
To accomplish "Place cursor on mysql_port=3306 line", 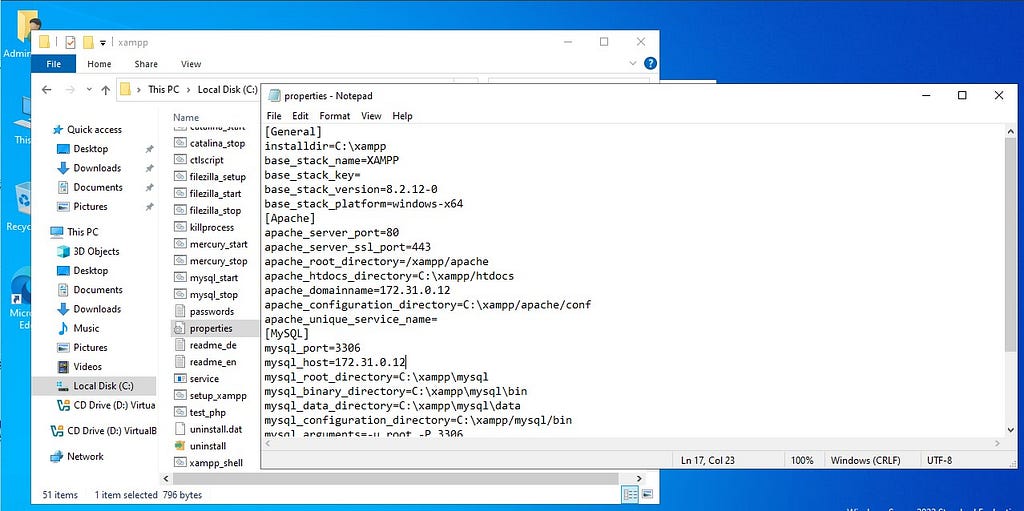I will click(x=312, y=348).
